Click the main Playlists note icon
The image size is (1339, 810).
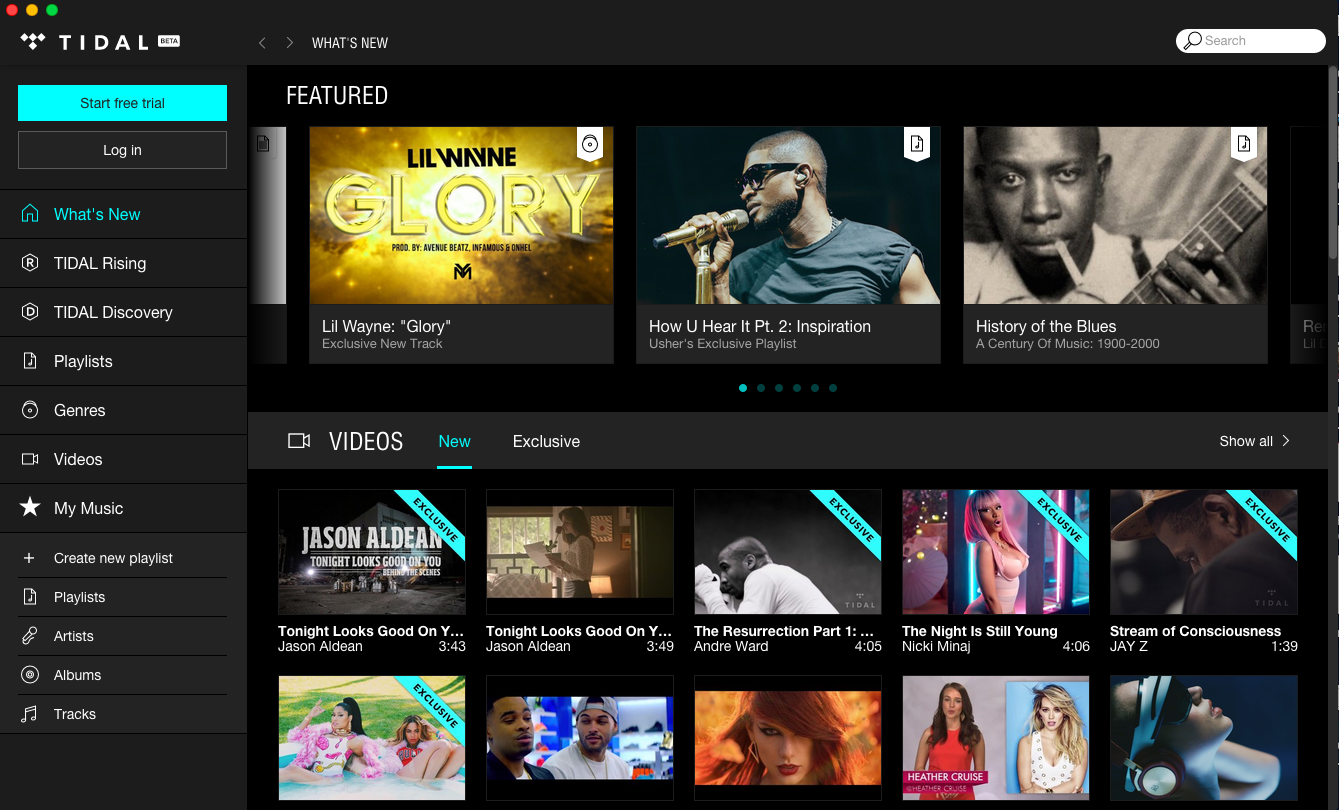[x=30, y=361]
